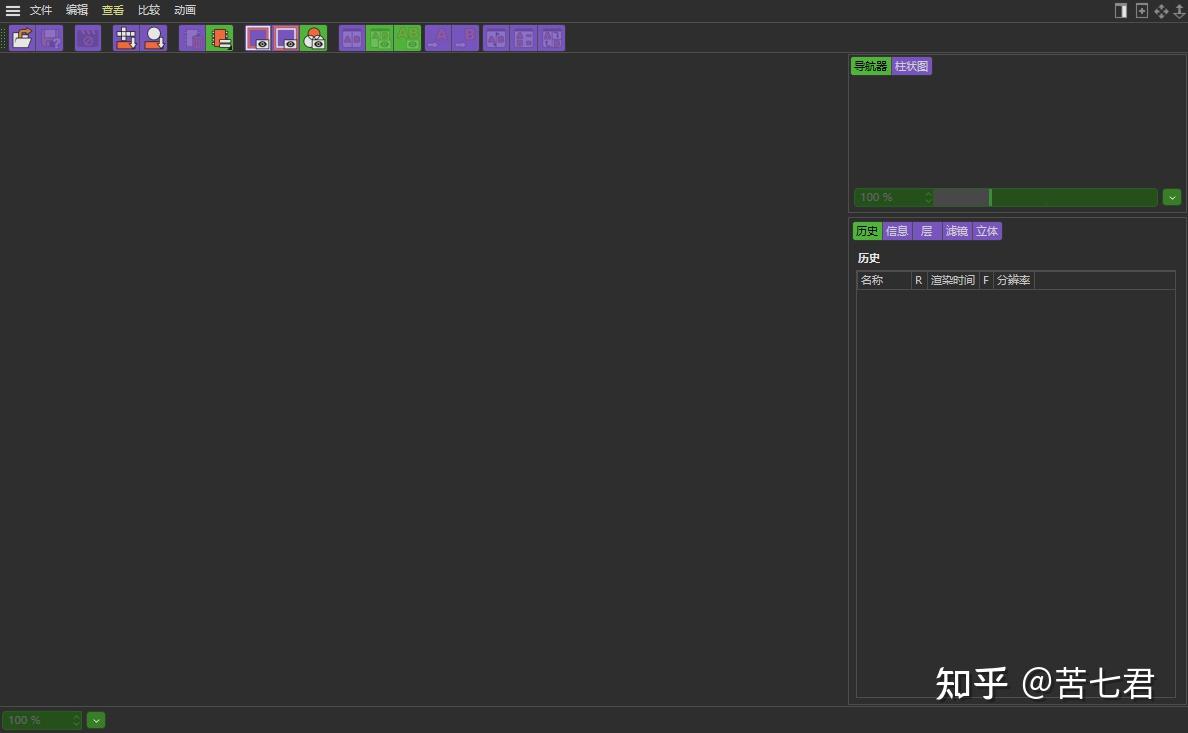Switch to the 滤镜 tab
Screen dimensions: 1188x733
click(x=956, y=231)
